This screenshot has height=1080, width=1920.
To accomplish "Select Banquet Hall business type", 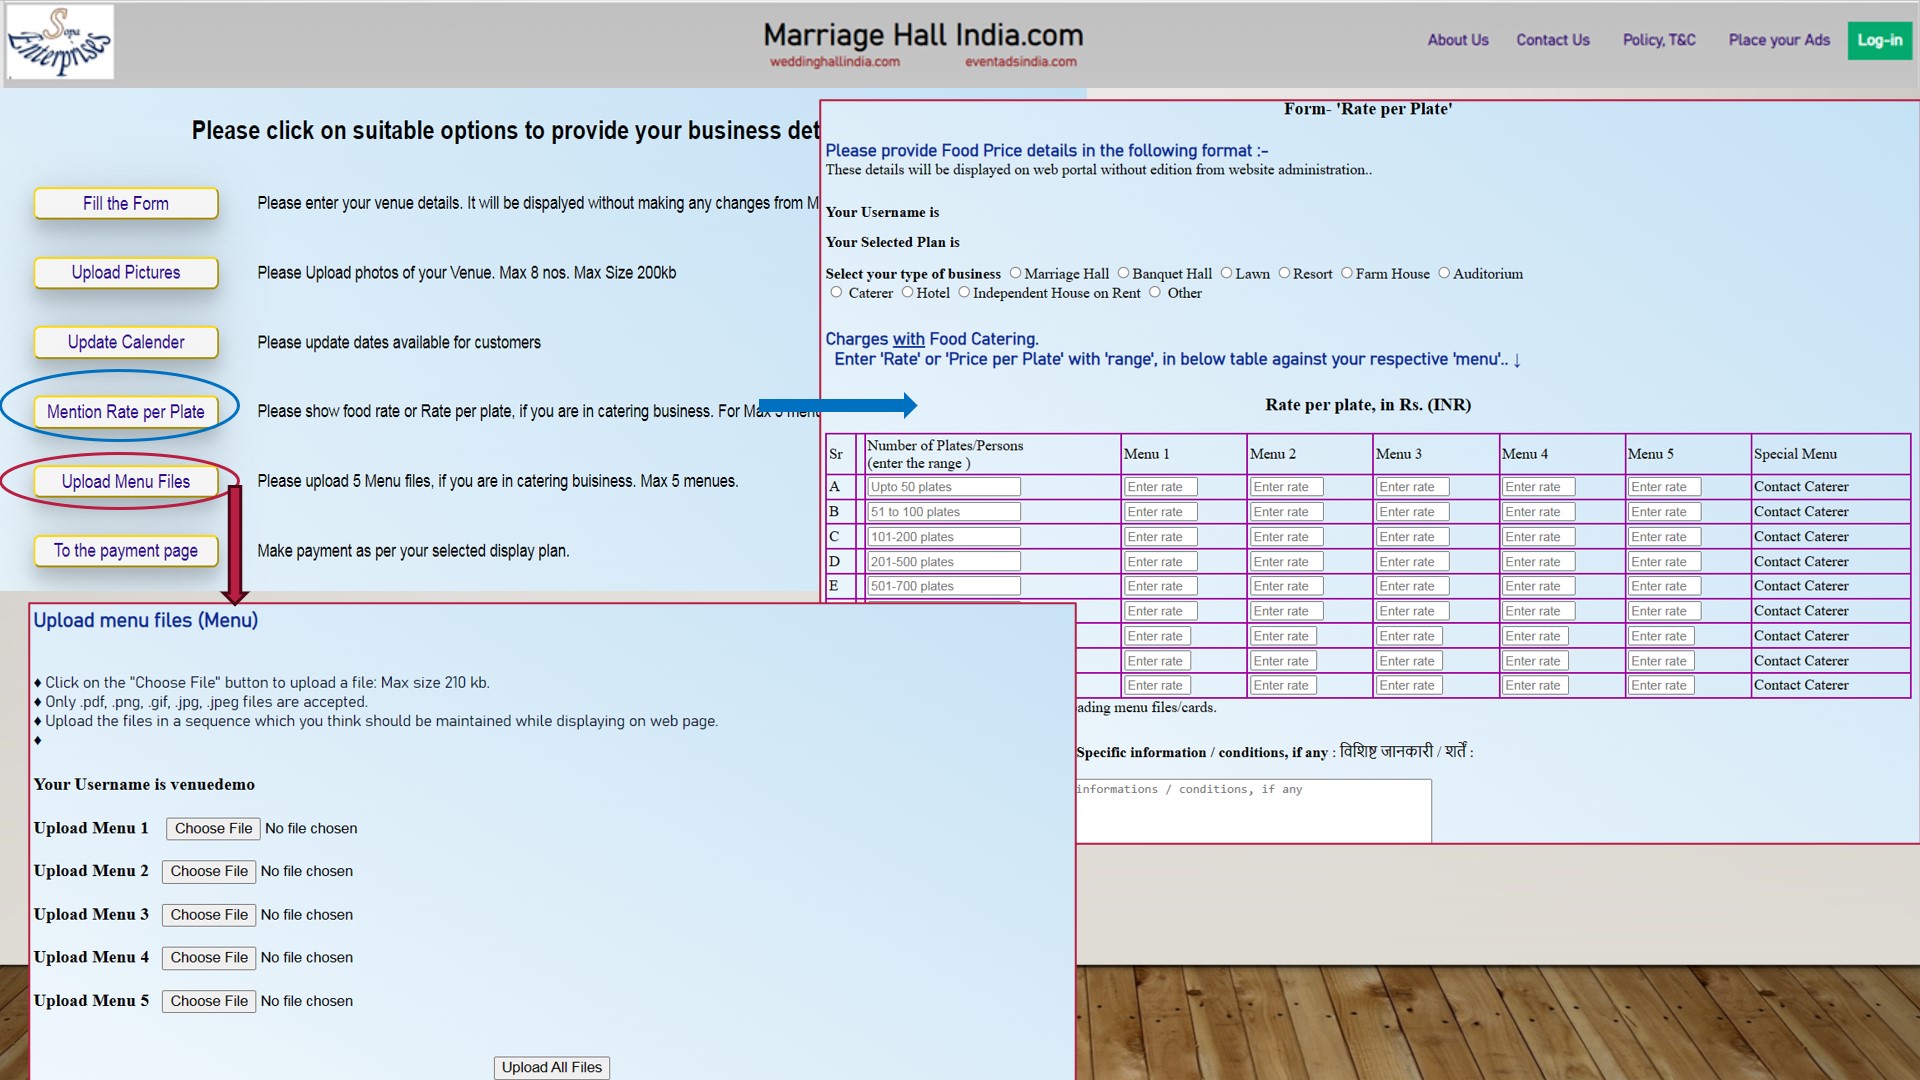I will coord(1123,273).
